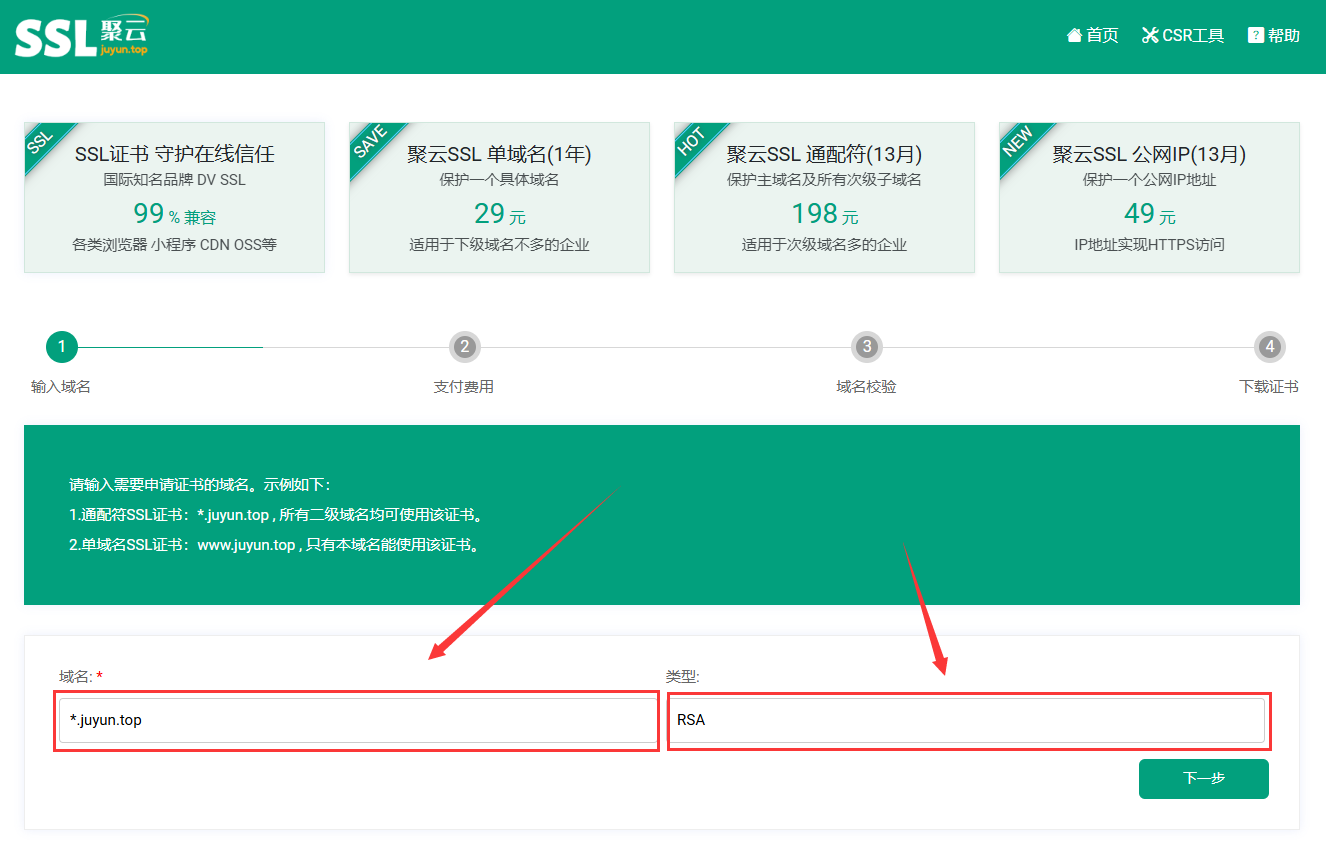Image resolution: width=1326 pixels, height=846 pixels.
Task: Click 保护主域名及所有次级子域名 text
Action: coord(824,180)
